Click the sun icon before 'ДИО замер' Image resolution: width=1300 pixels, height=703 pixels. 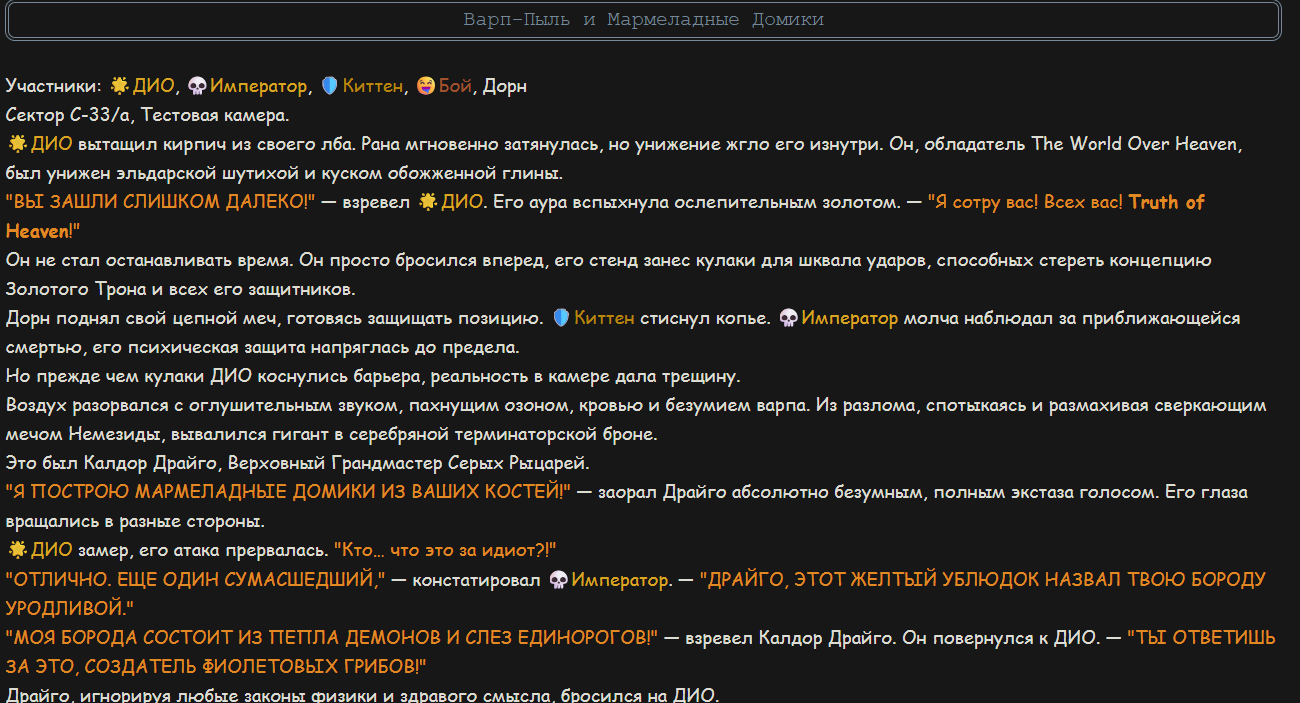coord(17,550)
